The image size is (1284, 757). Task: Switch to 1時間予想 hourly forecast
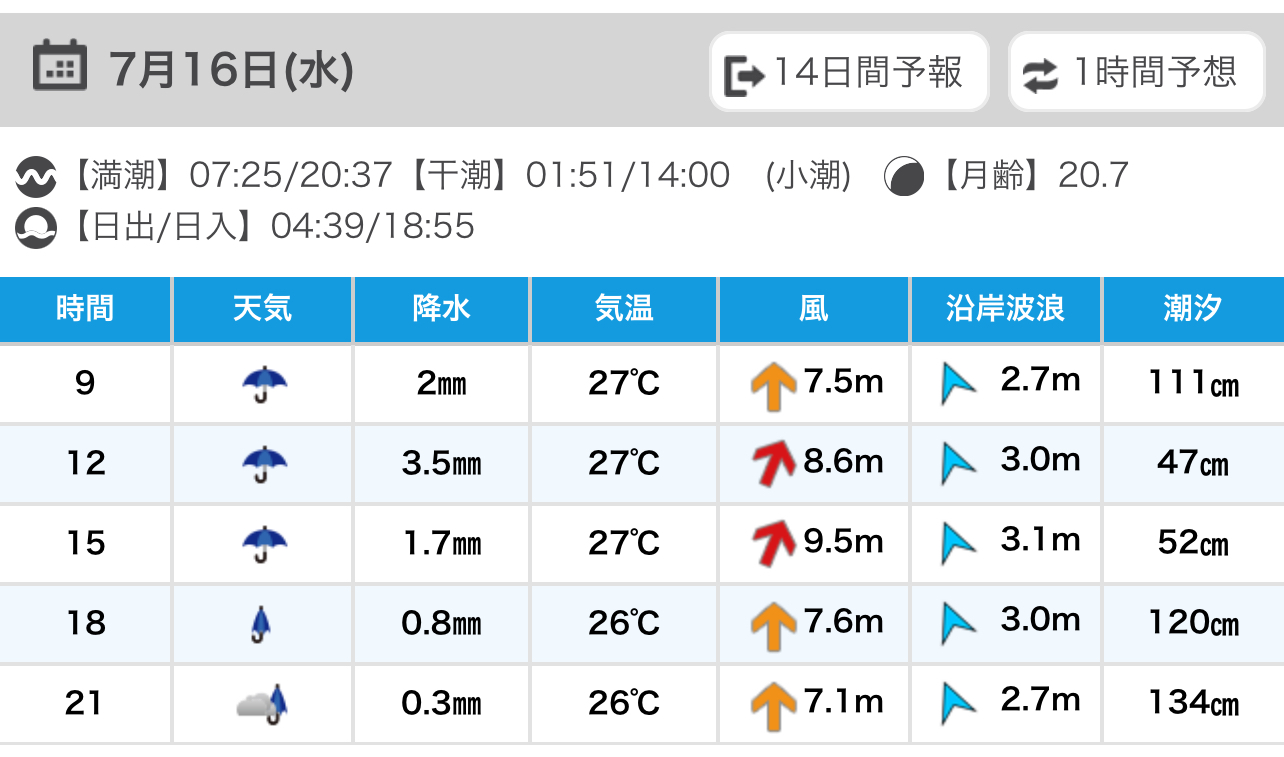(x=1137, y=72)
